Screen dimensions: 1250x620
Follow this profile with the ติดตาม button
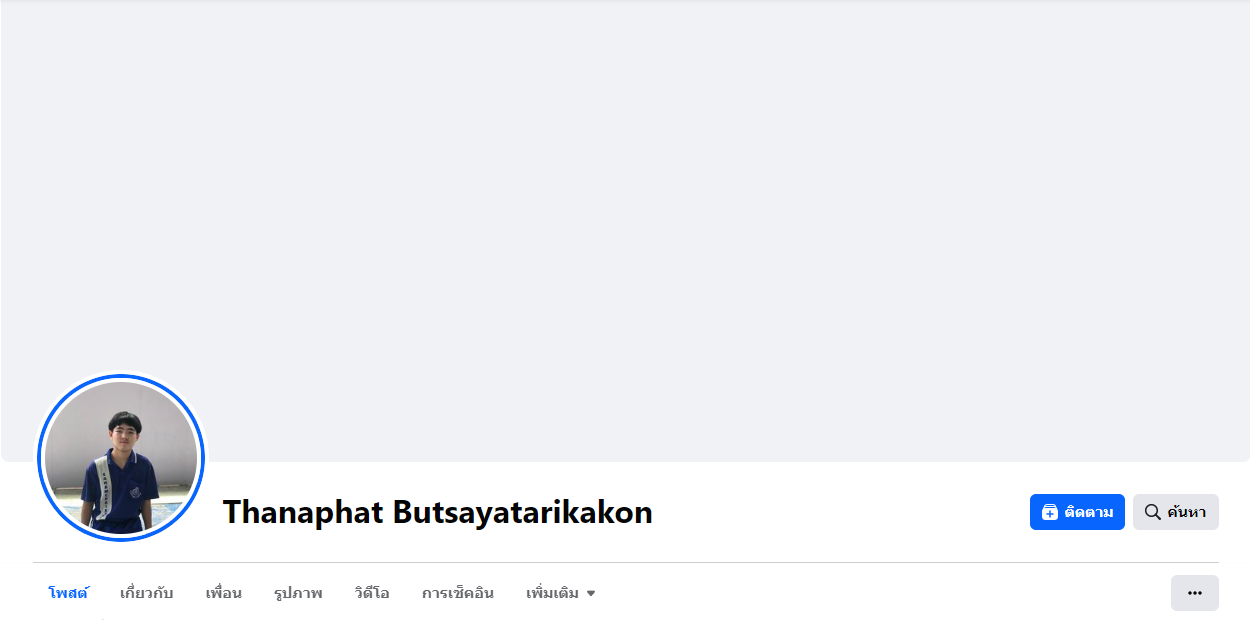click(x=1077, y=512)
